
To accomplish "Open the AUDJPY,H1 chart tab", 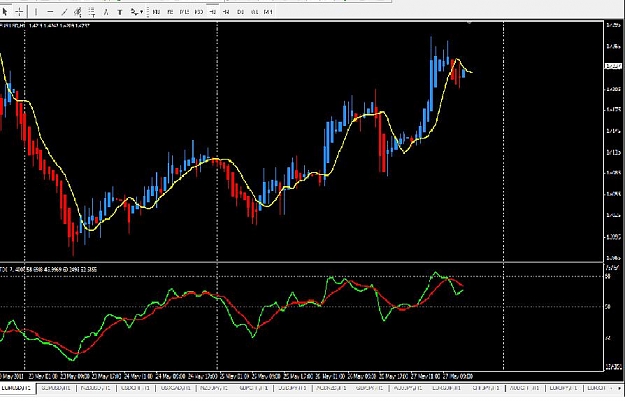I will [x=408, y=387].
